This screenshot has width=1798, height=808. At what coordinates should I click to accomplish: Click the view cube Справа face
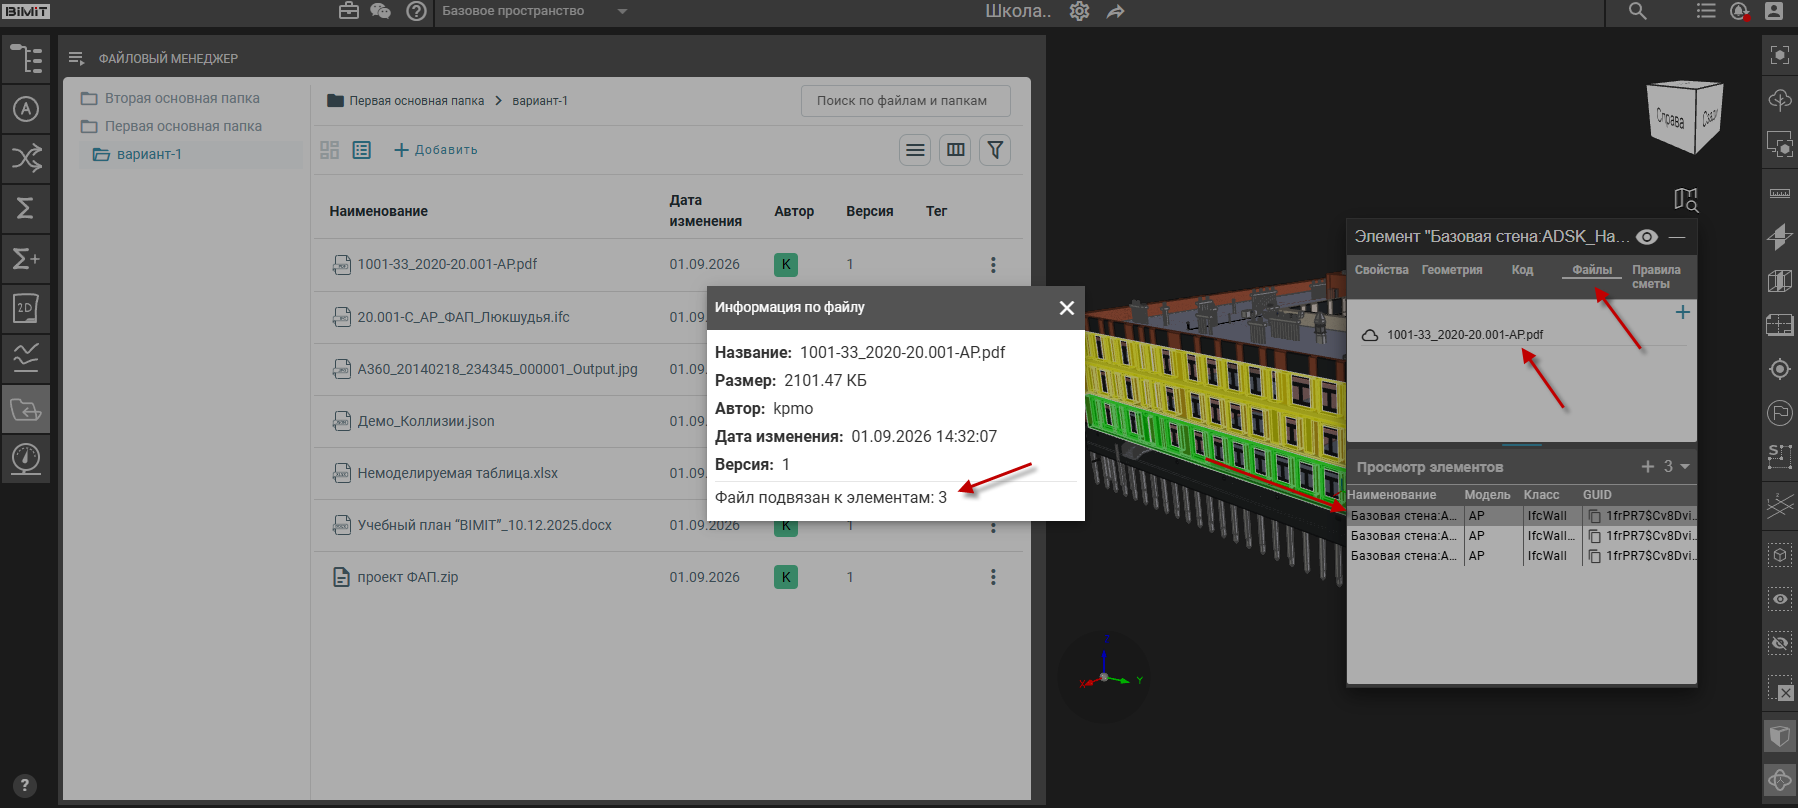1670,119
